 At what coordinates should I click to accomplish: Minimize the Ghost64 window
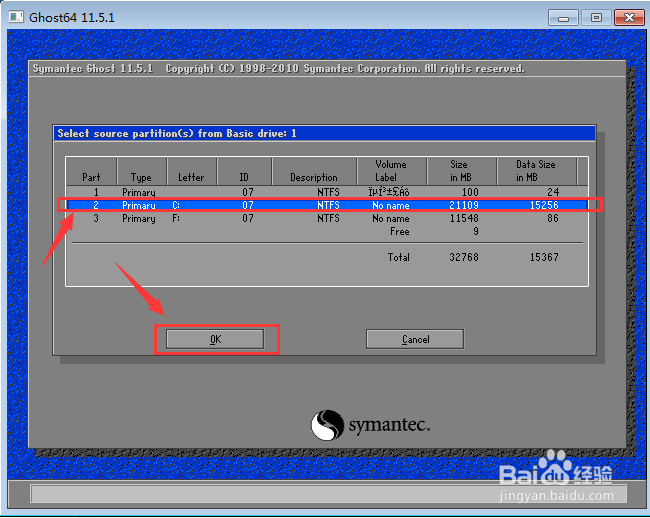coord(563,18)
